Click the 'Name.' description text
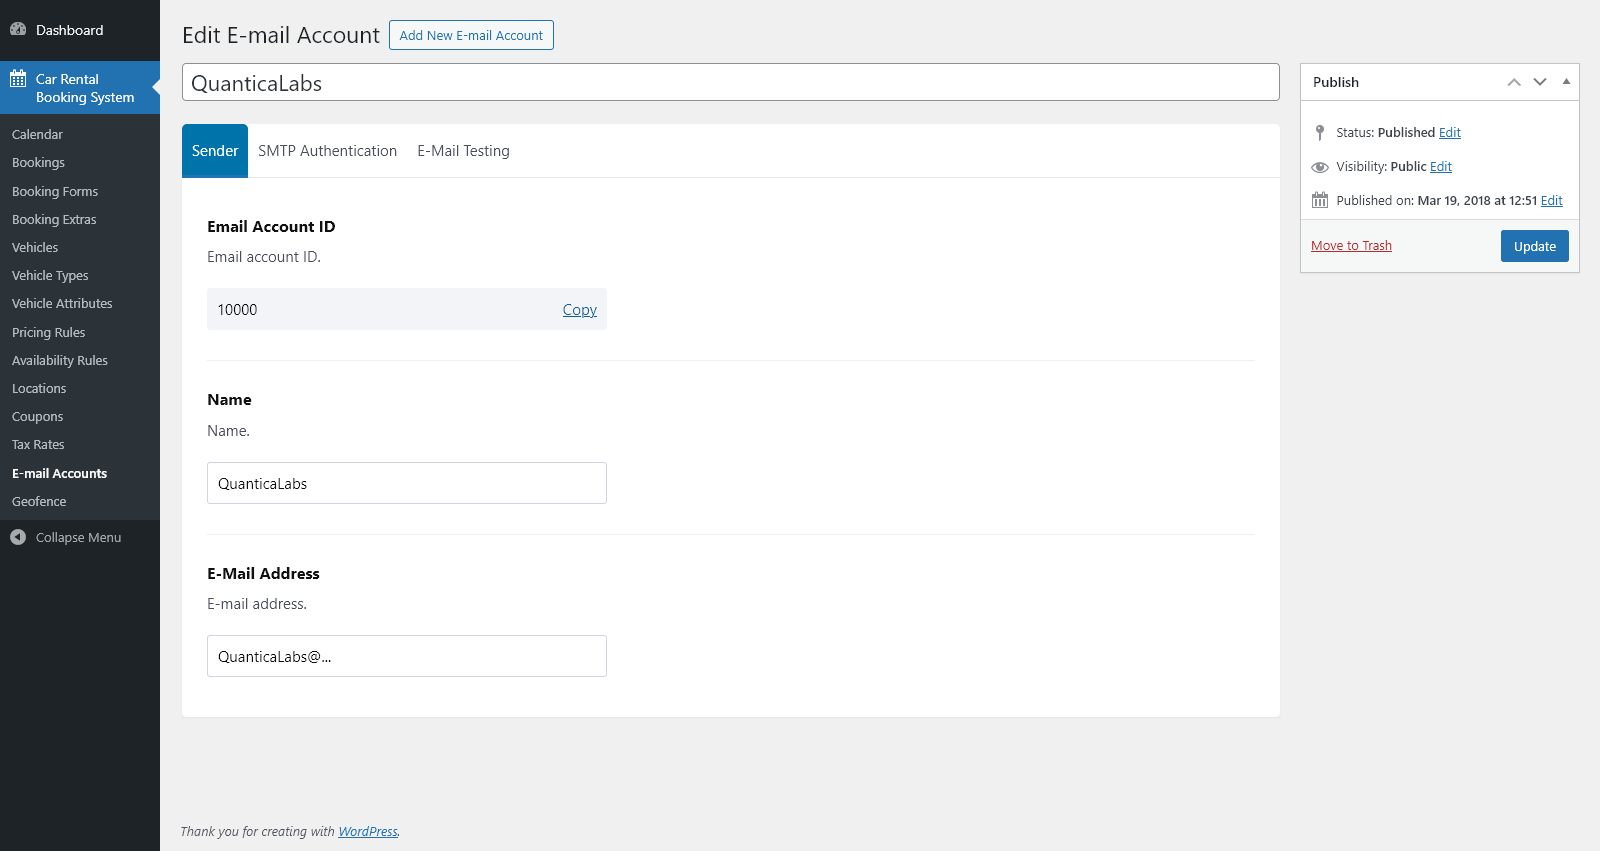1600x851 pixels. pos(228,431)
